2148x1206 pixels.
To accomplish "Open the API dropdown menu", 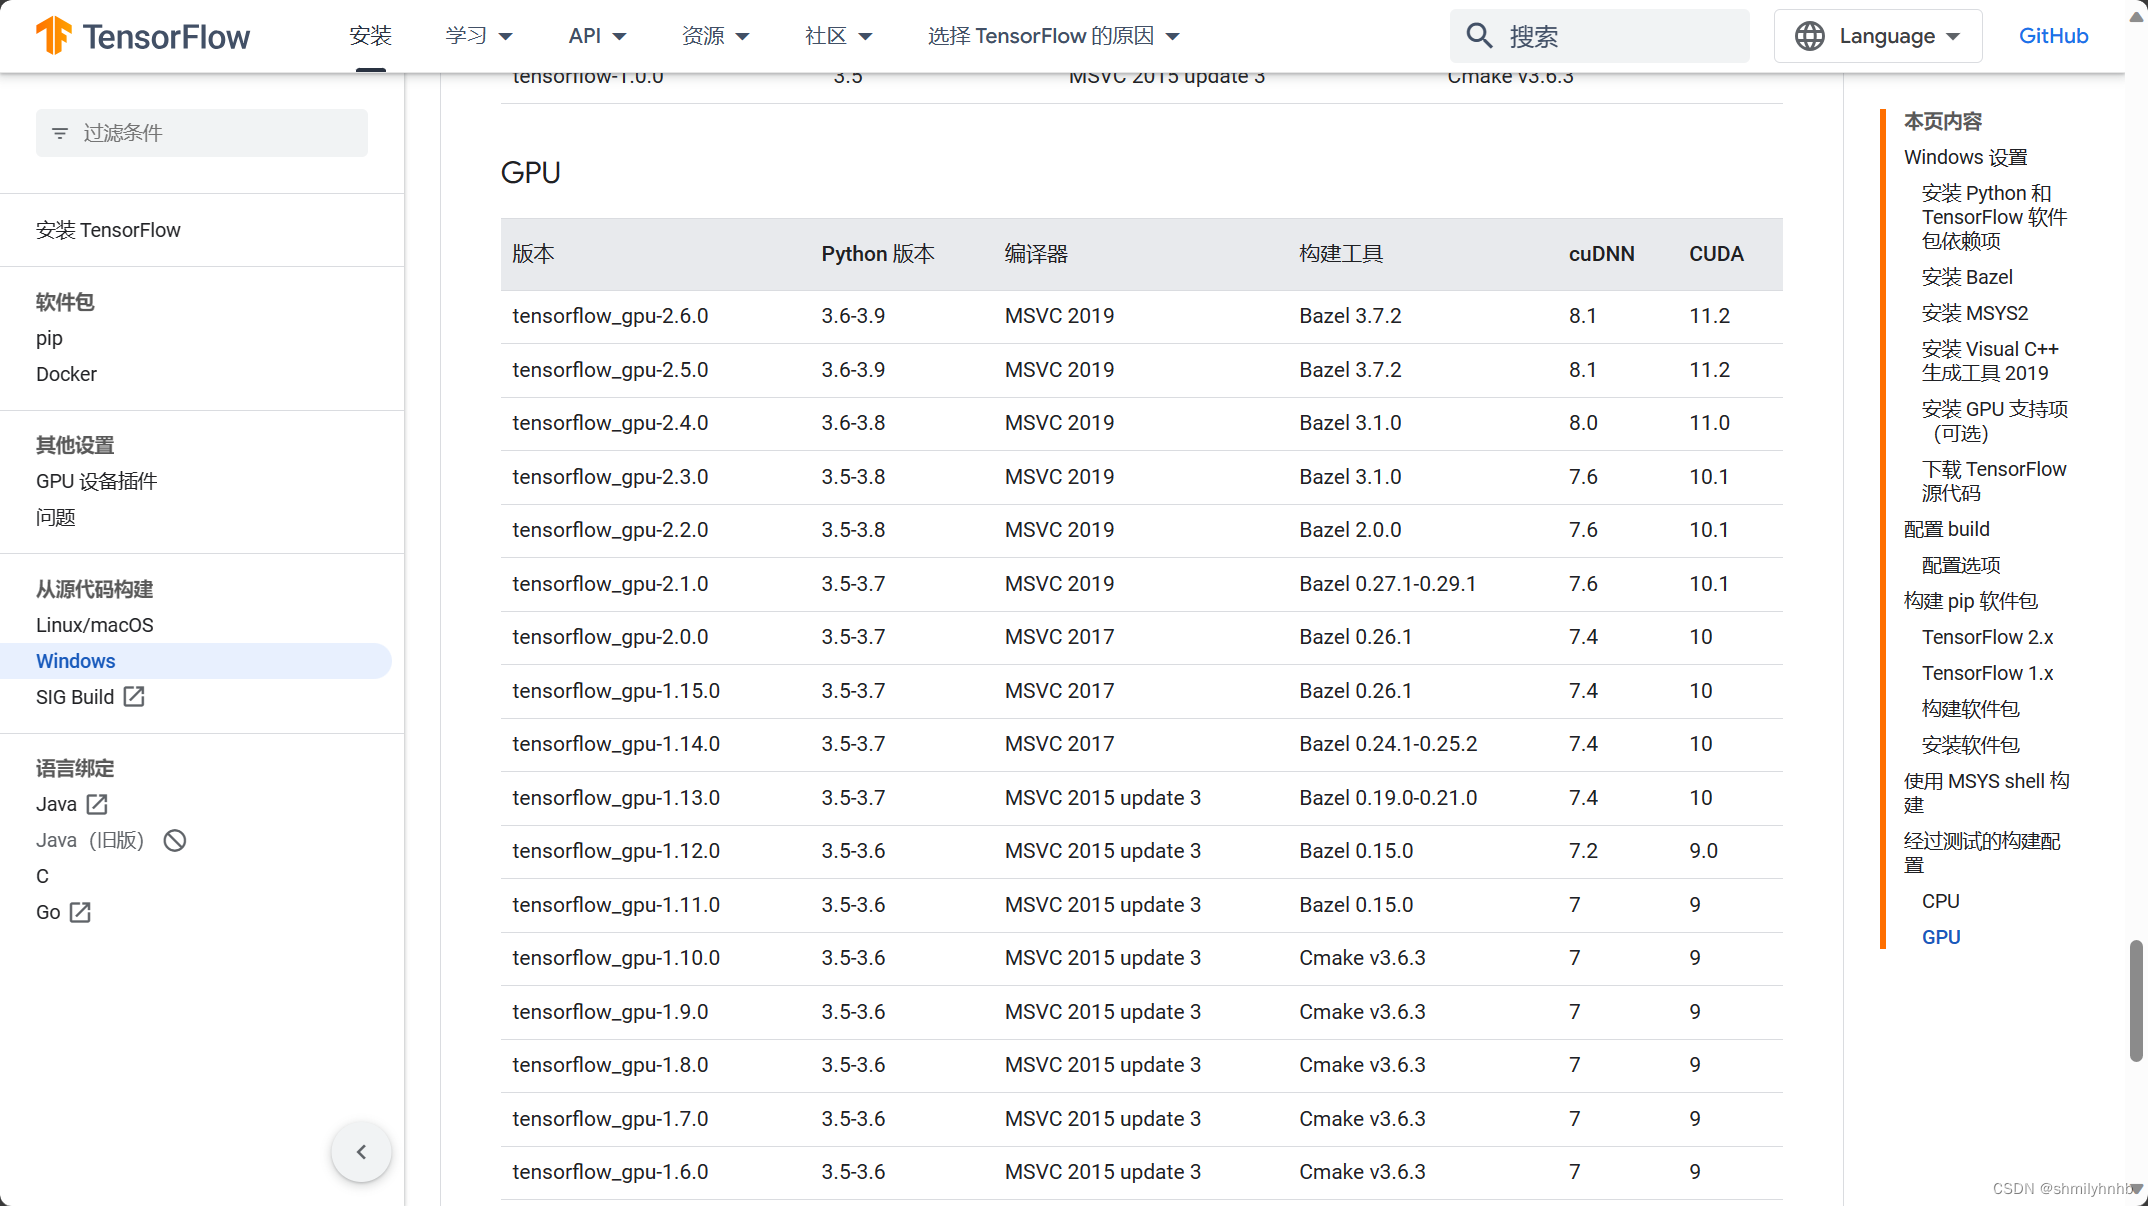I will (597, 36).
